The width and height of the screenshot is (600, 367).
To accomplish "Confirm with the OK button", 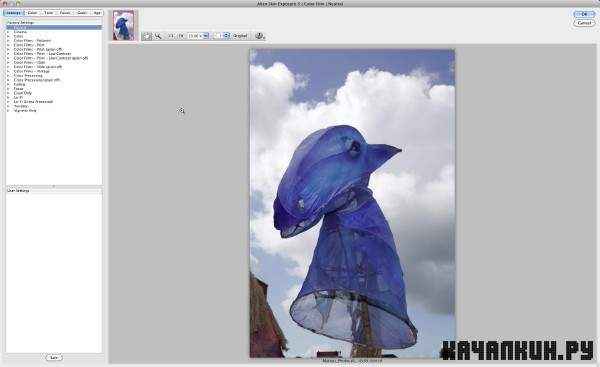I will (x=584, y=14).
